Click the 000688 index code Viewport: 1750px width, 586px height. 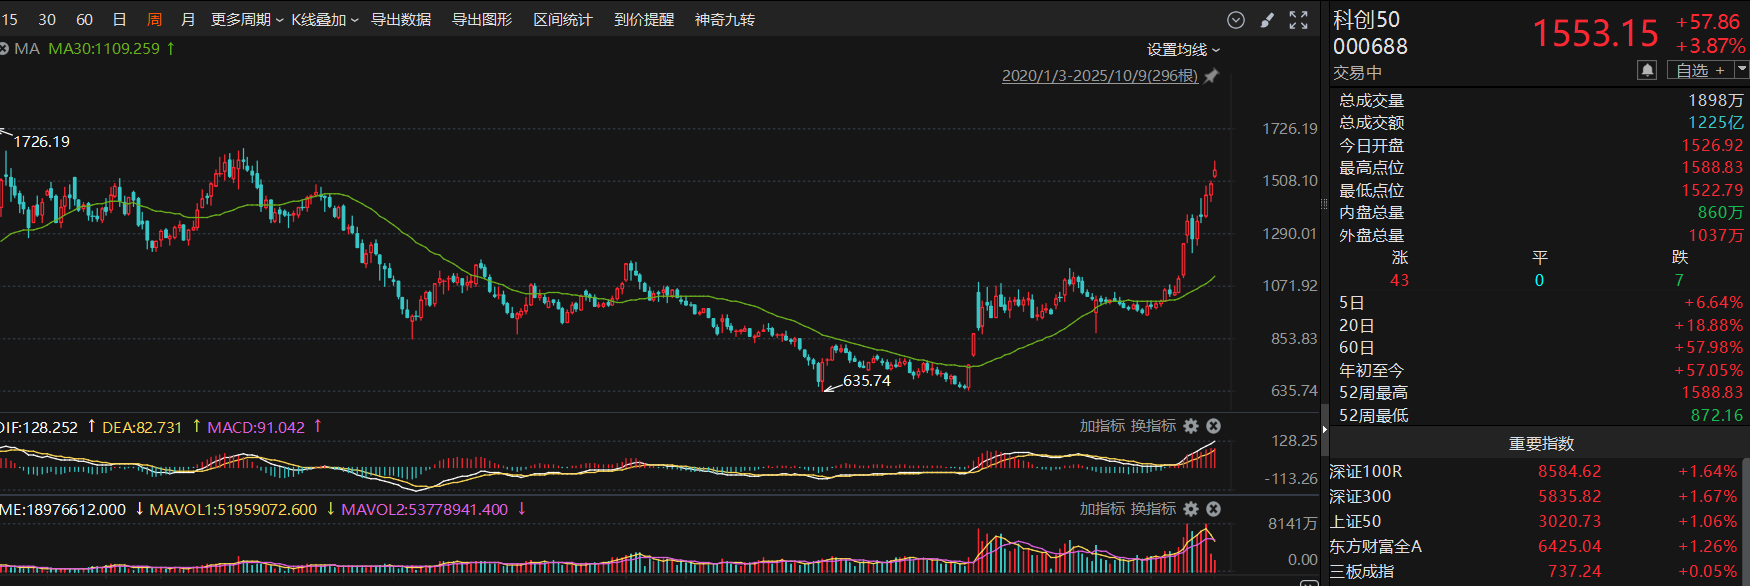pos(1370,47)
